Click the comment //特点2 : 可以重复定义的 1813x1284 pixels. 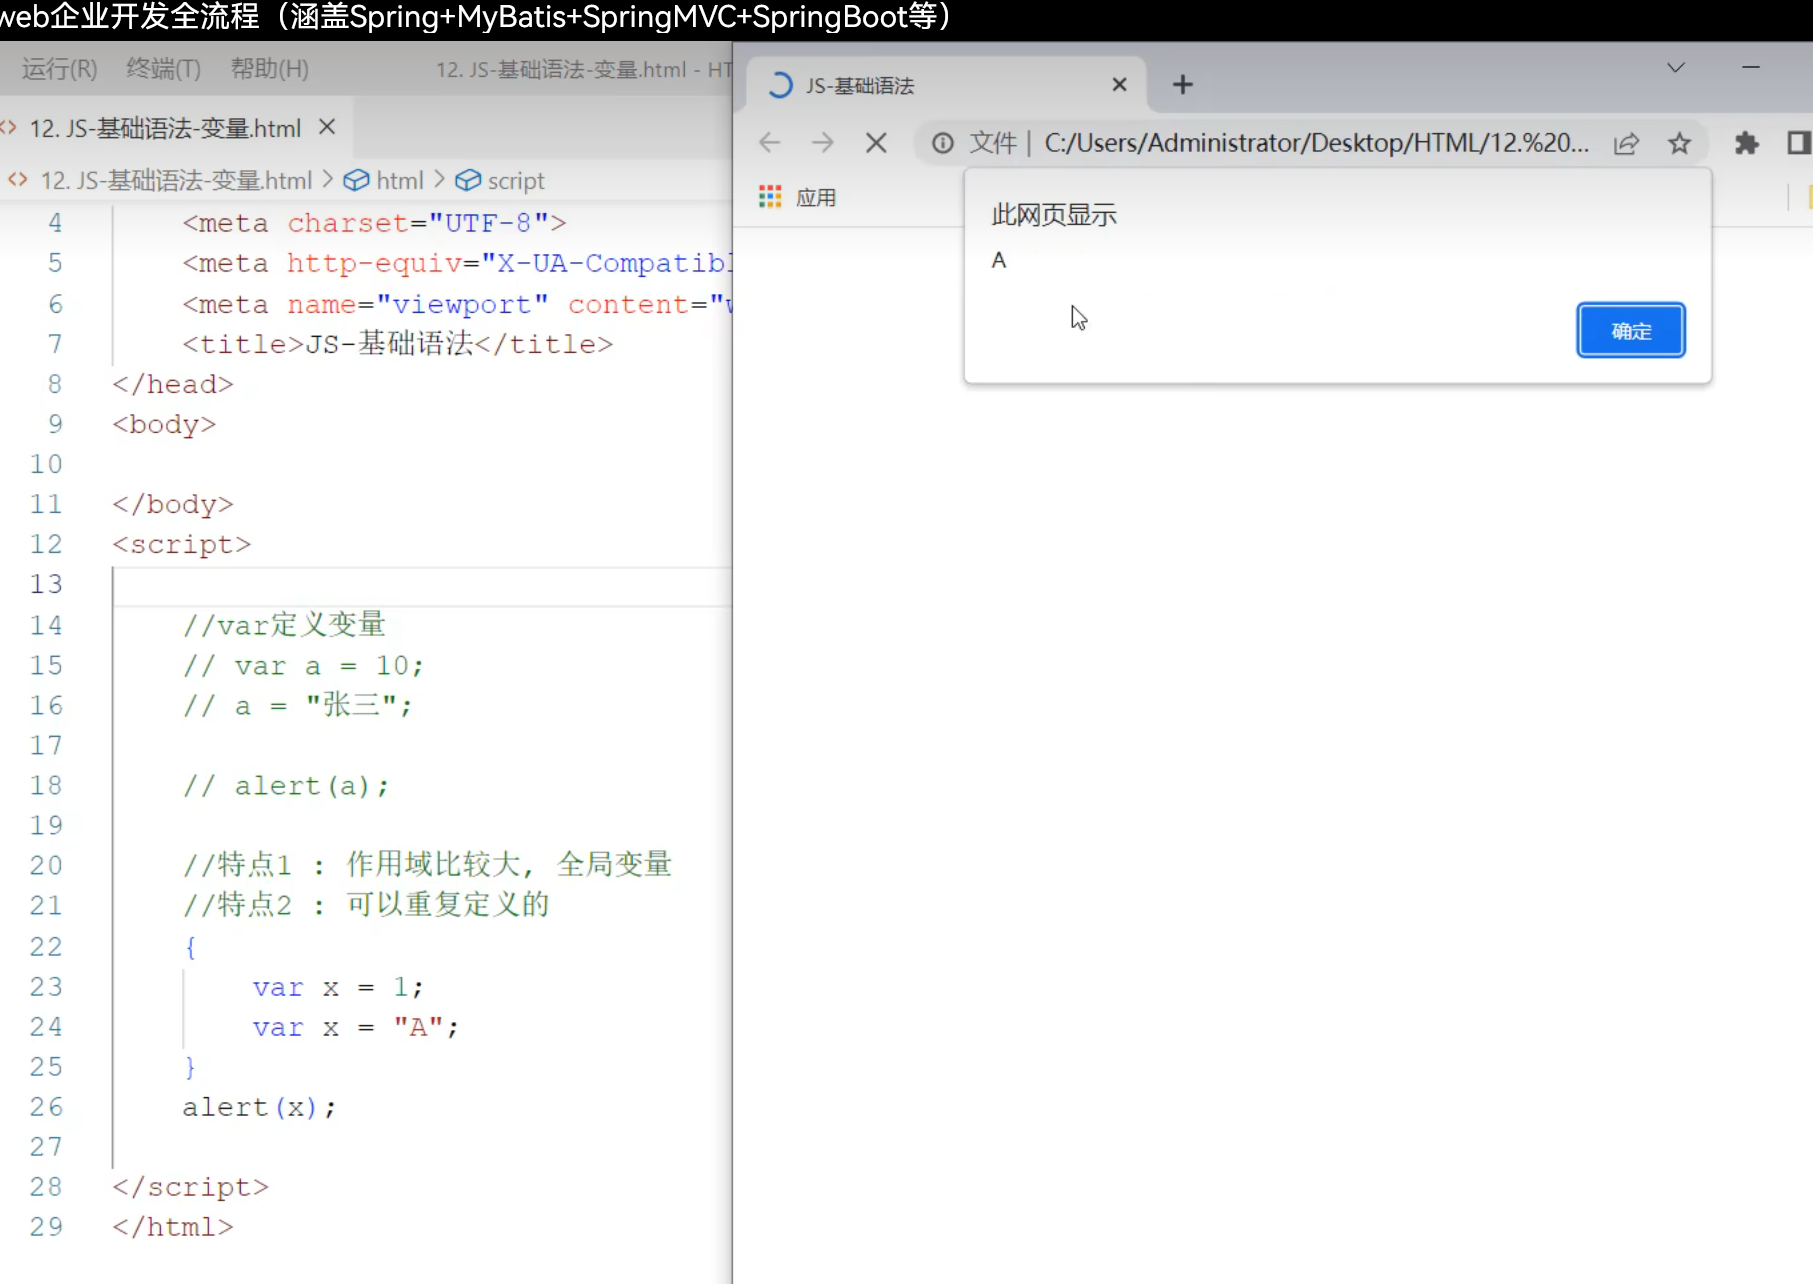point(366,904)
